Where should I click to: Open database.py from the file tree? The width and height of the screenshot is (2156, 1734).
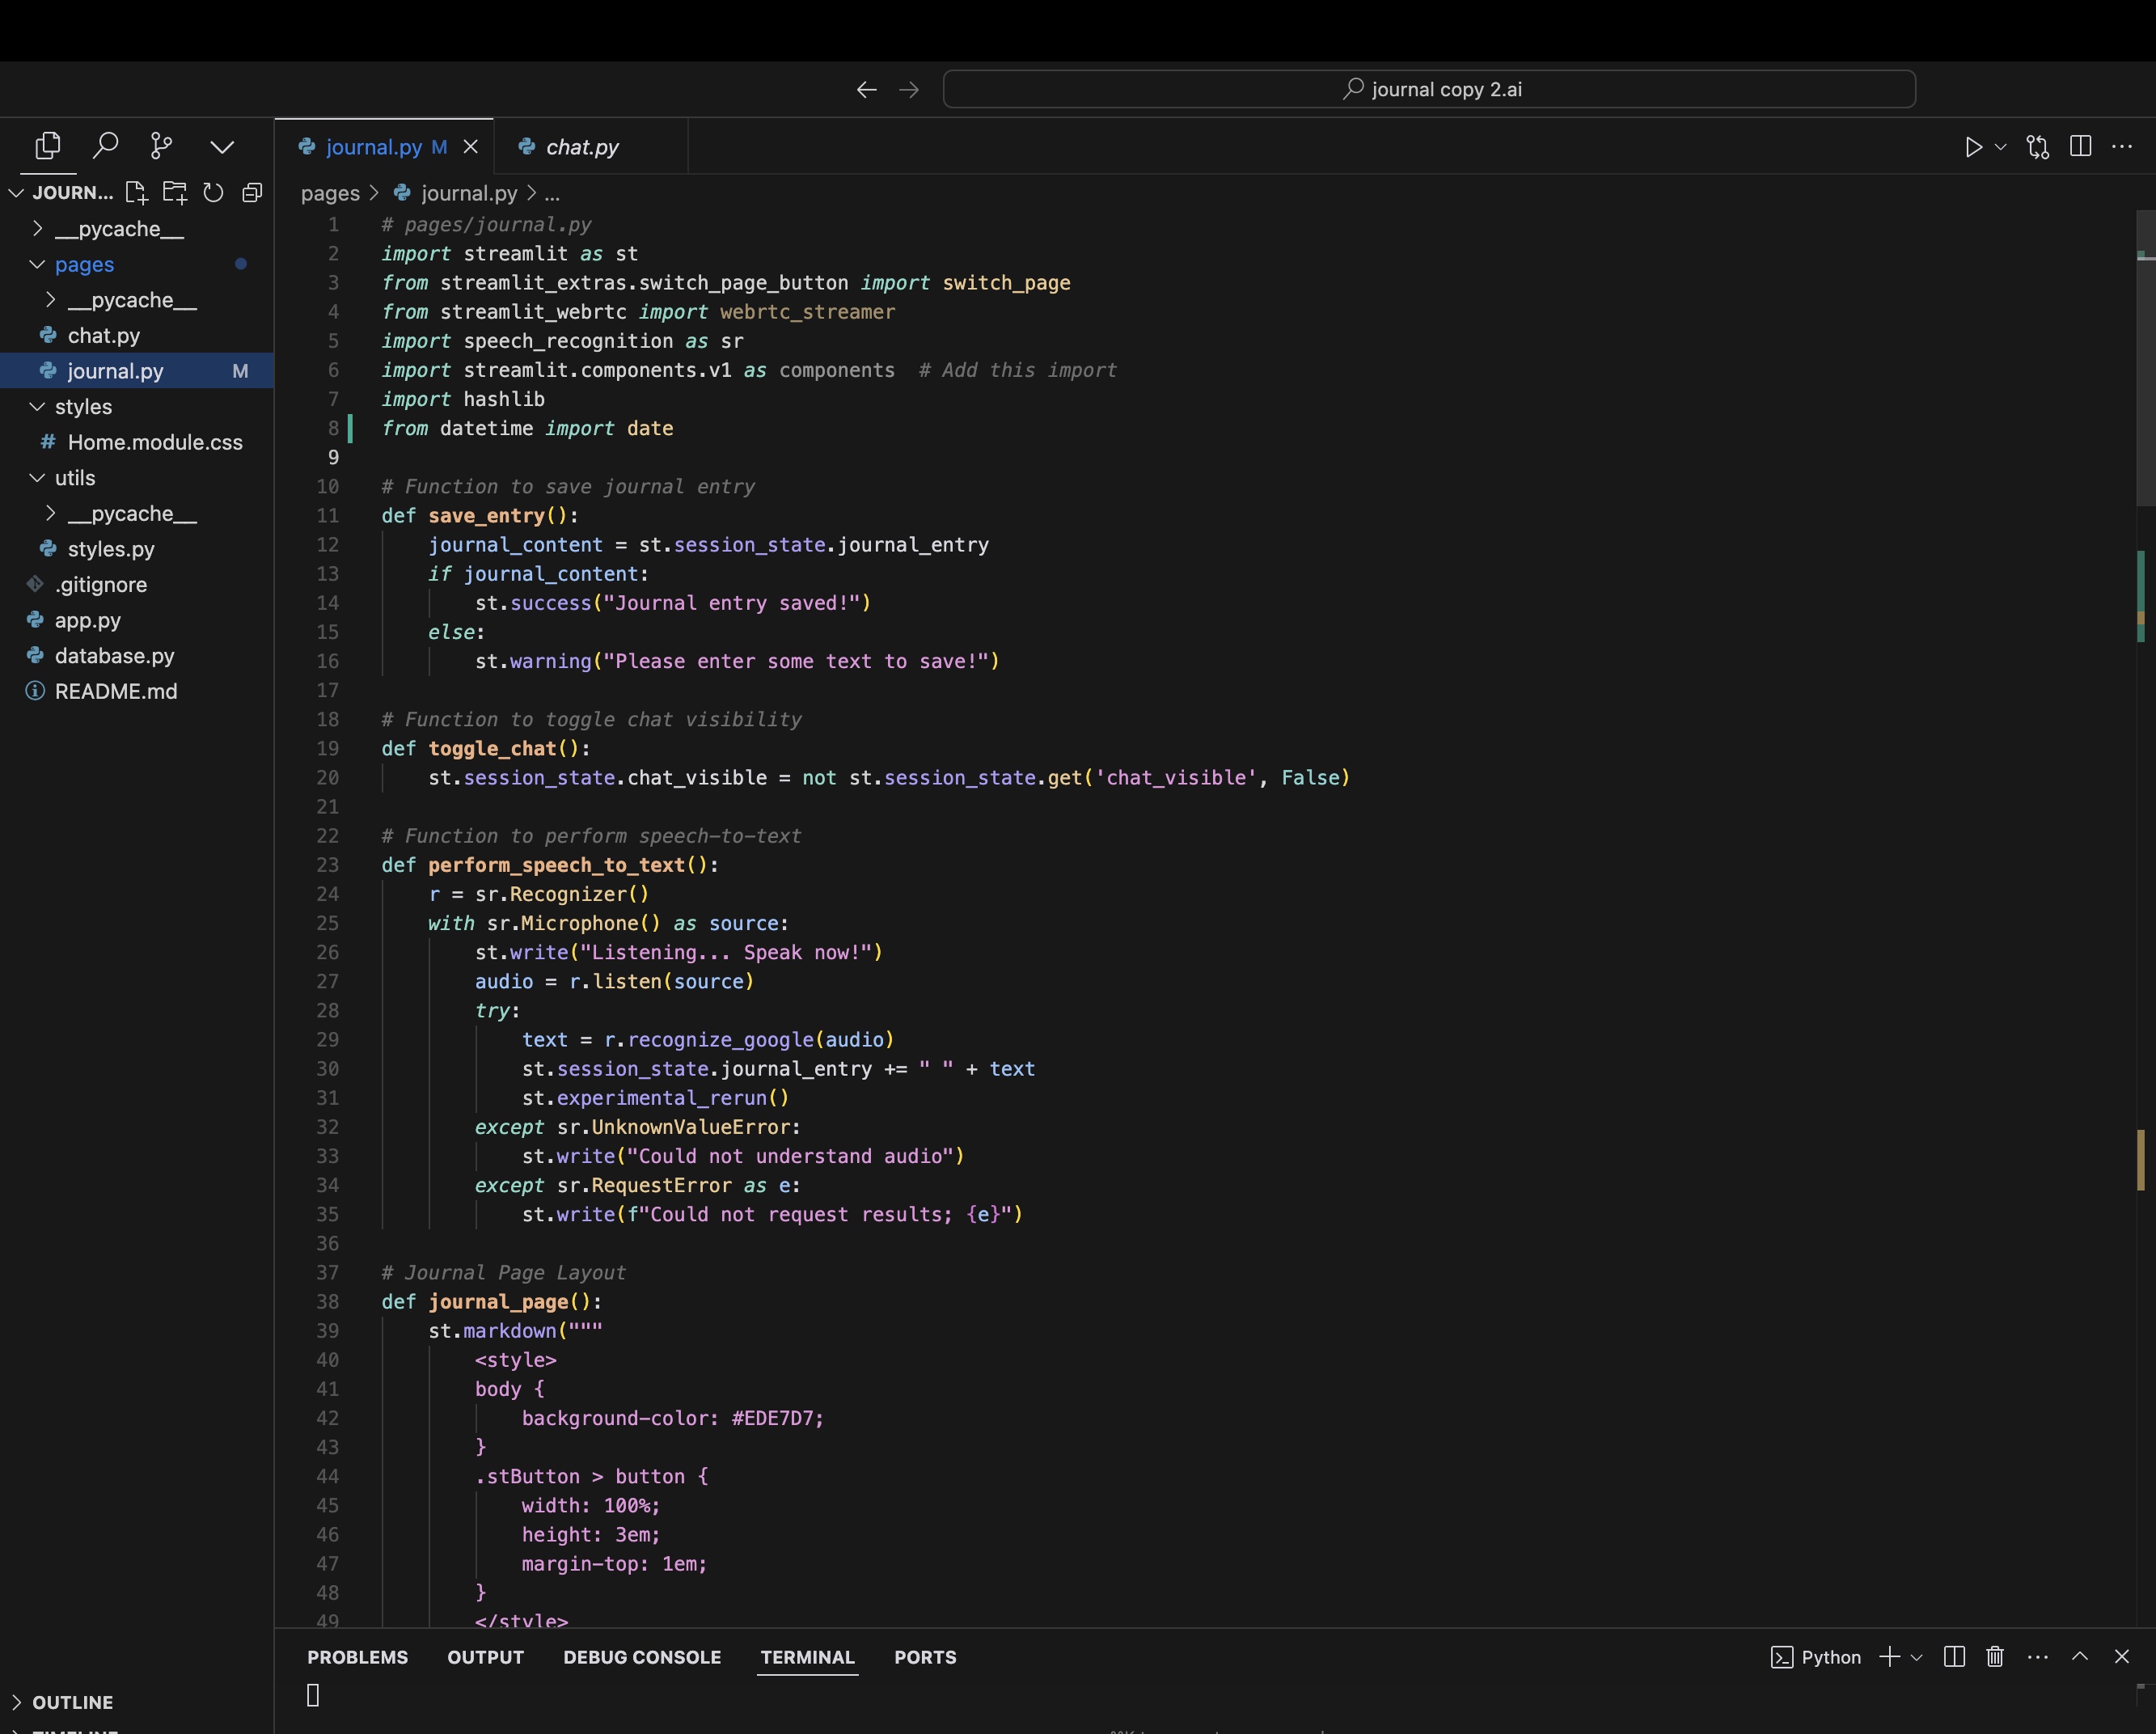114,656
